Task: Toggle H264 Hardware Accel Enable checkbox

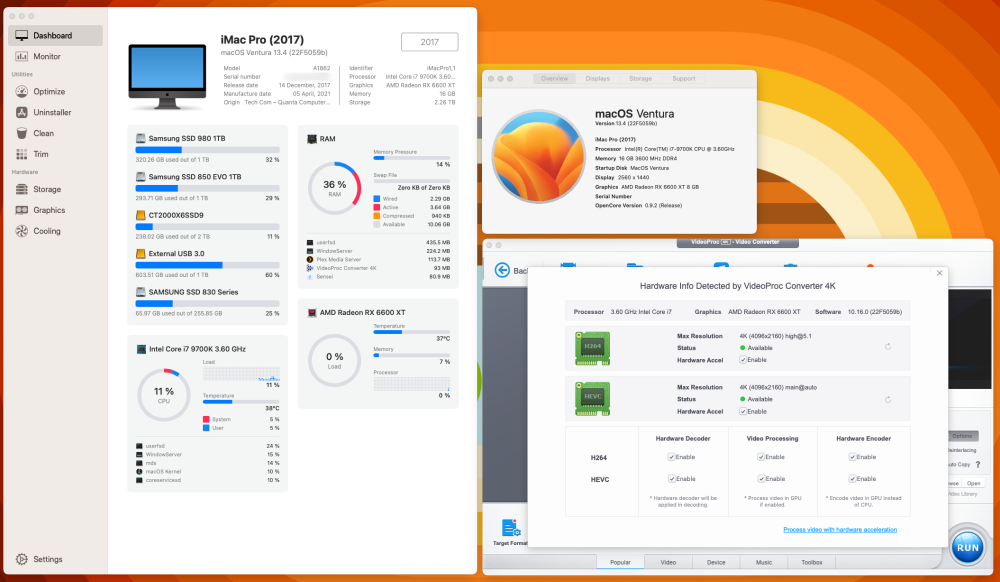Action: (743, 360)
